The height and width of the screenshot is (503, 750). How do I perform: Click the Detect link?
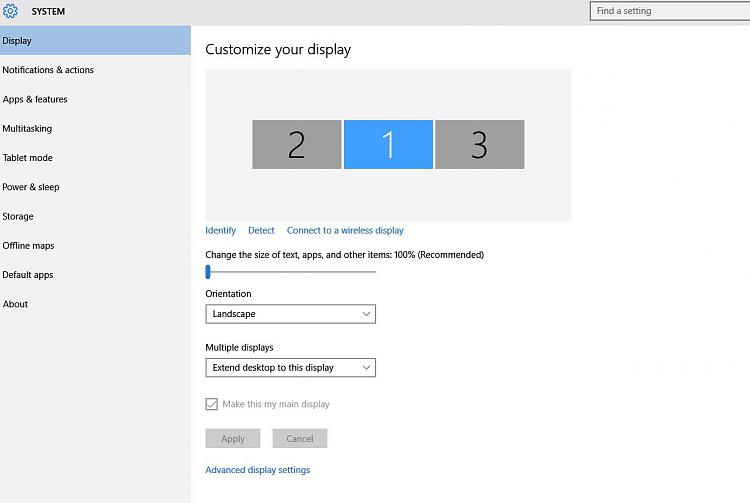pyautogui.click(x=261, y=230)
